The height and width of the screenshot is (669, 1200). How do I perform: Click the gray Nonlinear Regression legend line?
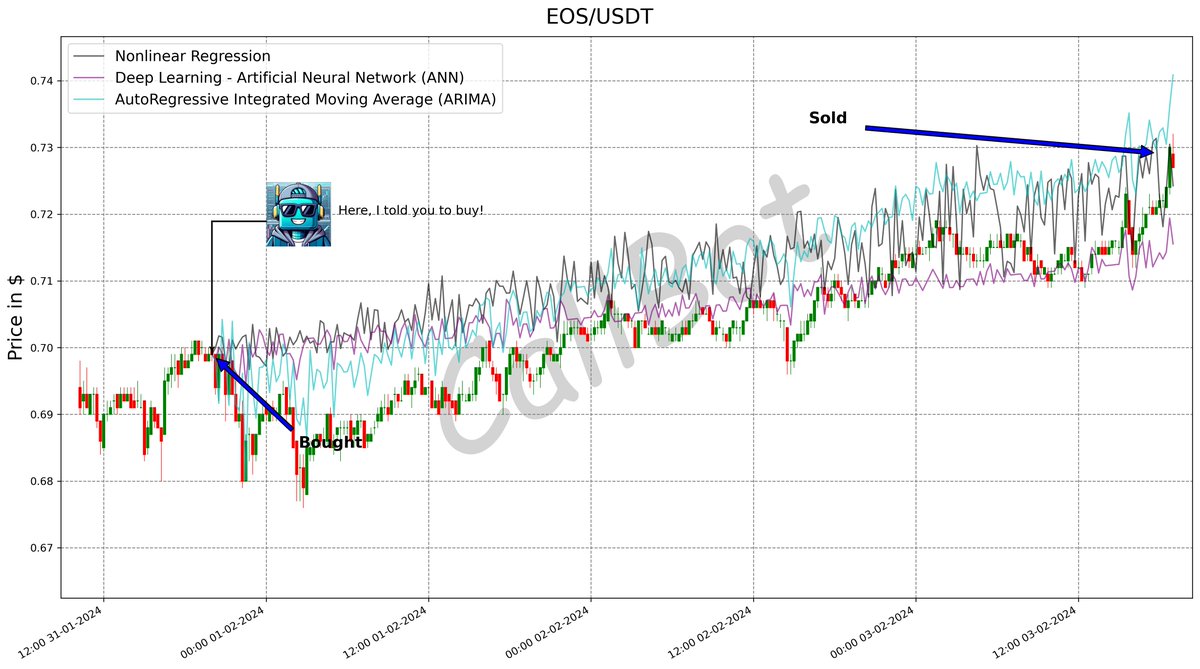click(89, 57)
